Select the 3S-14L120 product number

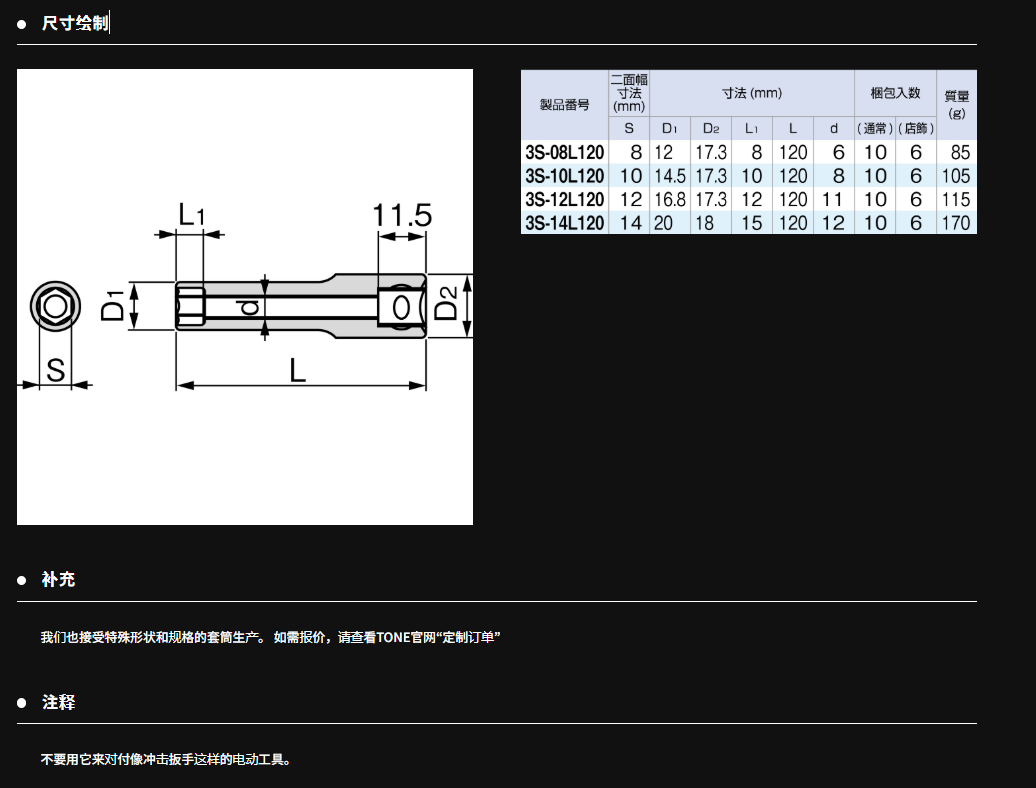pos(565,222)
